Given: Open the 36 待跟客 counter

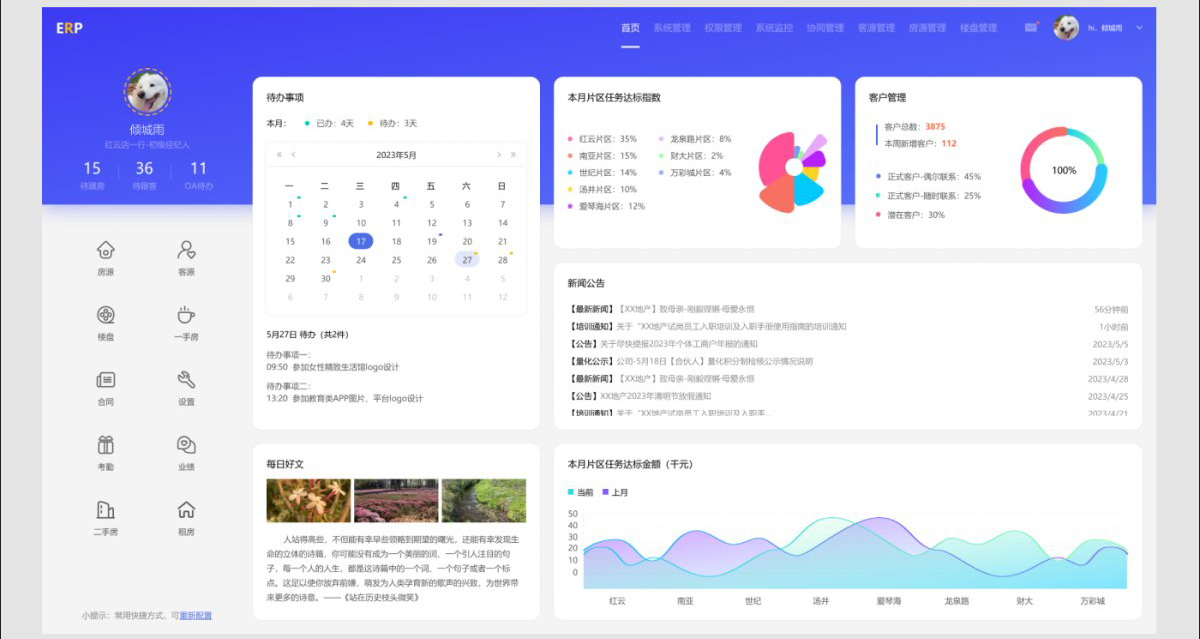Looking at the screenshot, I should [145, 174].
